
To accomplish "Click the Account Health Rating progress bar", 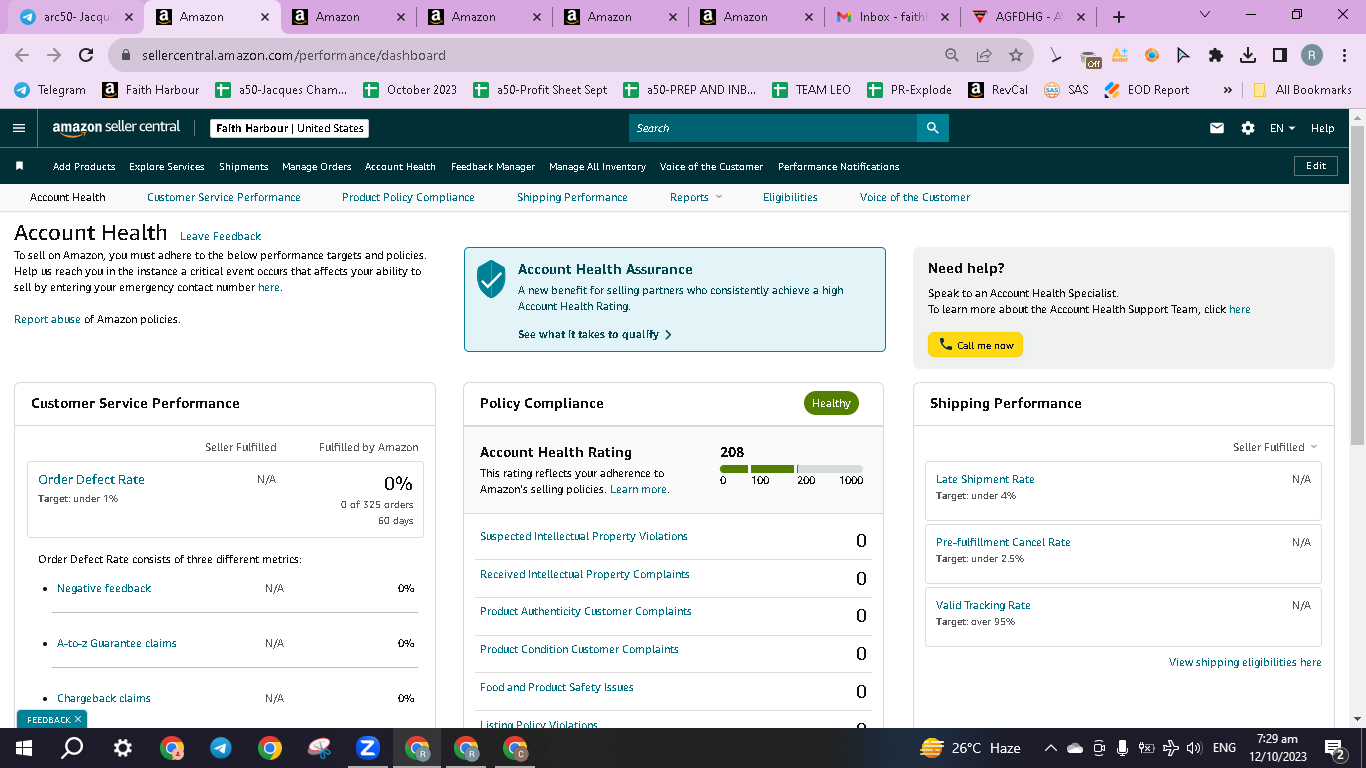I will (x=791, y=469).
